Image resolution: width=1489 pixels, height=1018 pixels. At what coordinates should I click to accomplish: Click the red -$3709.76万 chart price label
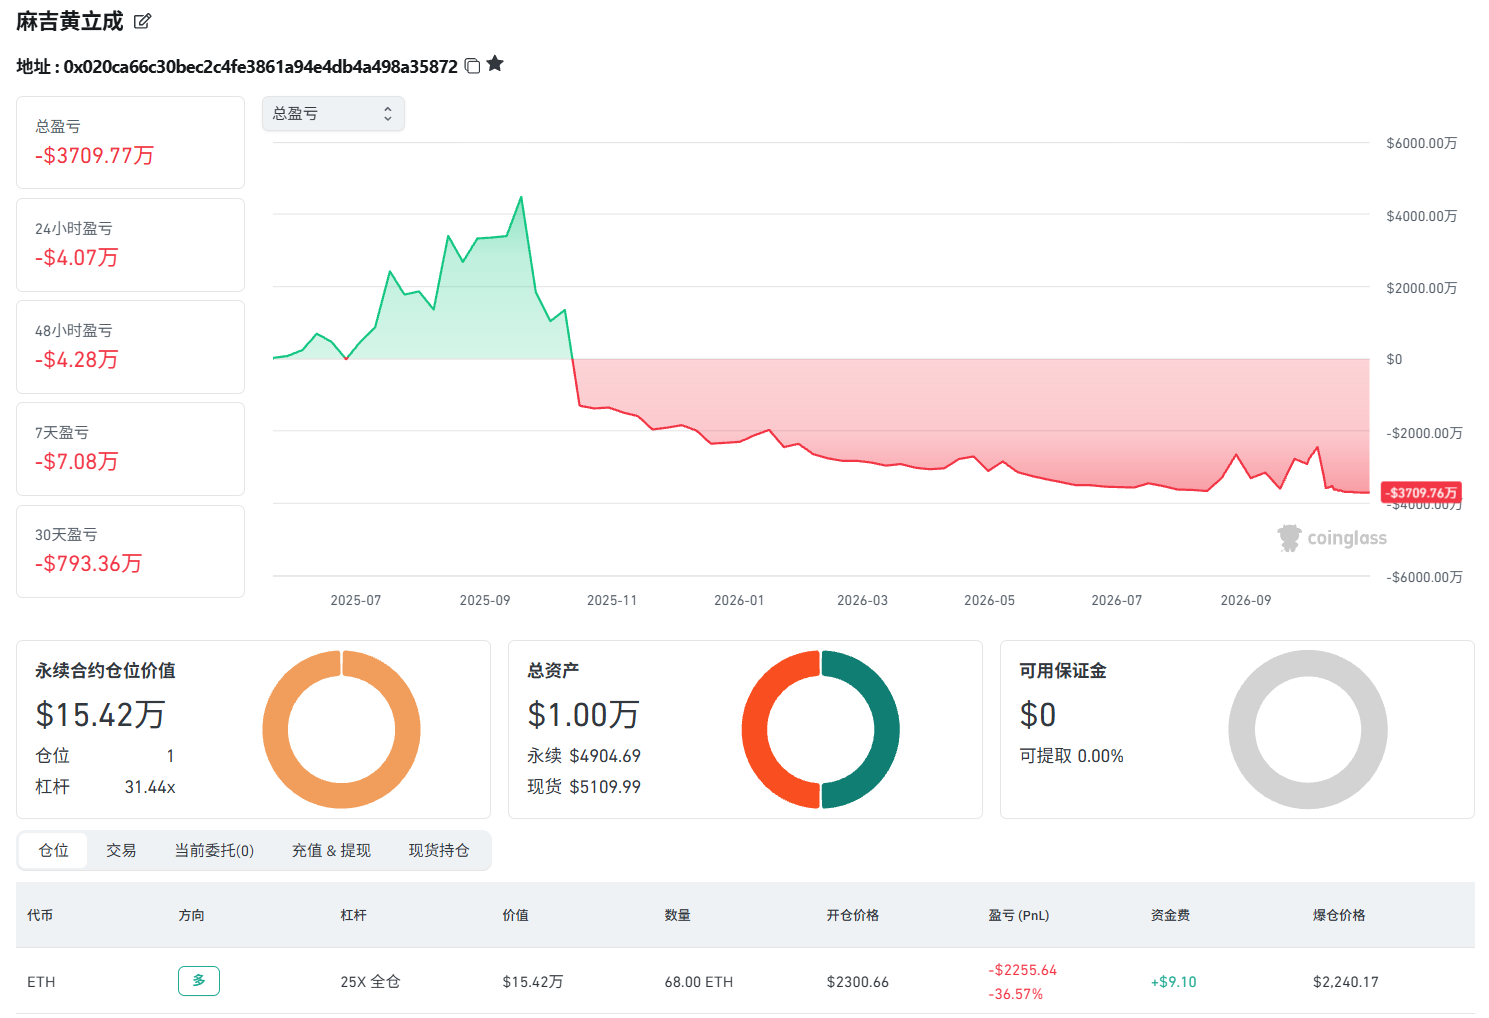click(1421, 492)
